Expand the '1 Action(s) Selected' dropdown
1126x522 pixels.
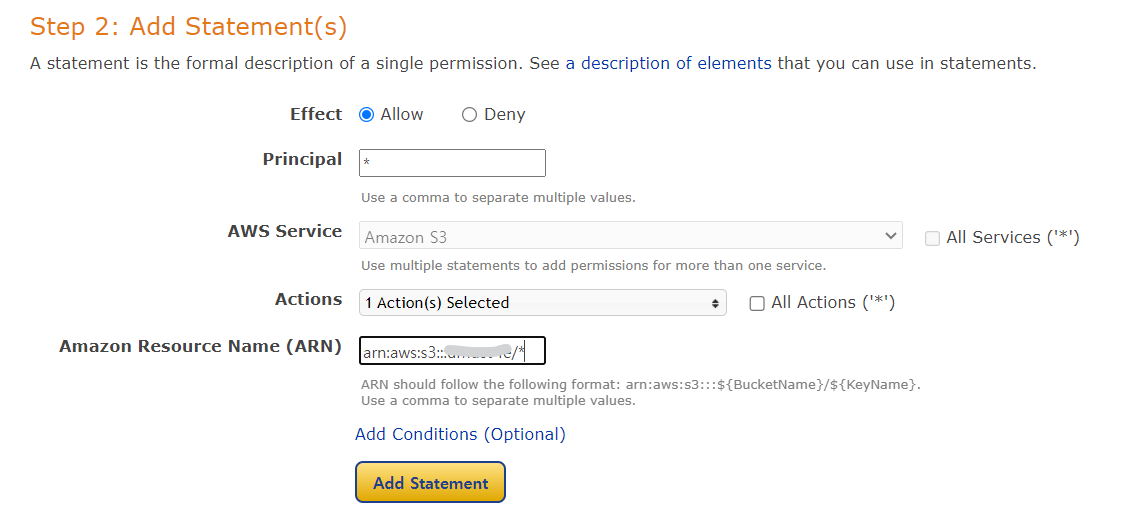tap(542, 303)
